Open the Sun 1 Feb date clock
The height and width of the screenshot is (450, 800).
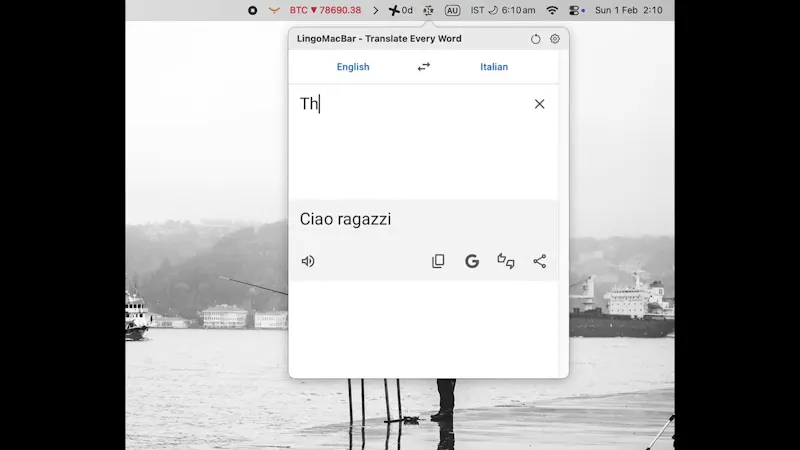(629, 10)
